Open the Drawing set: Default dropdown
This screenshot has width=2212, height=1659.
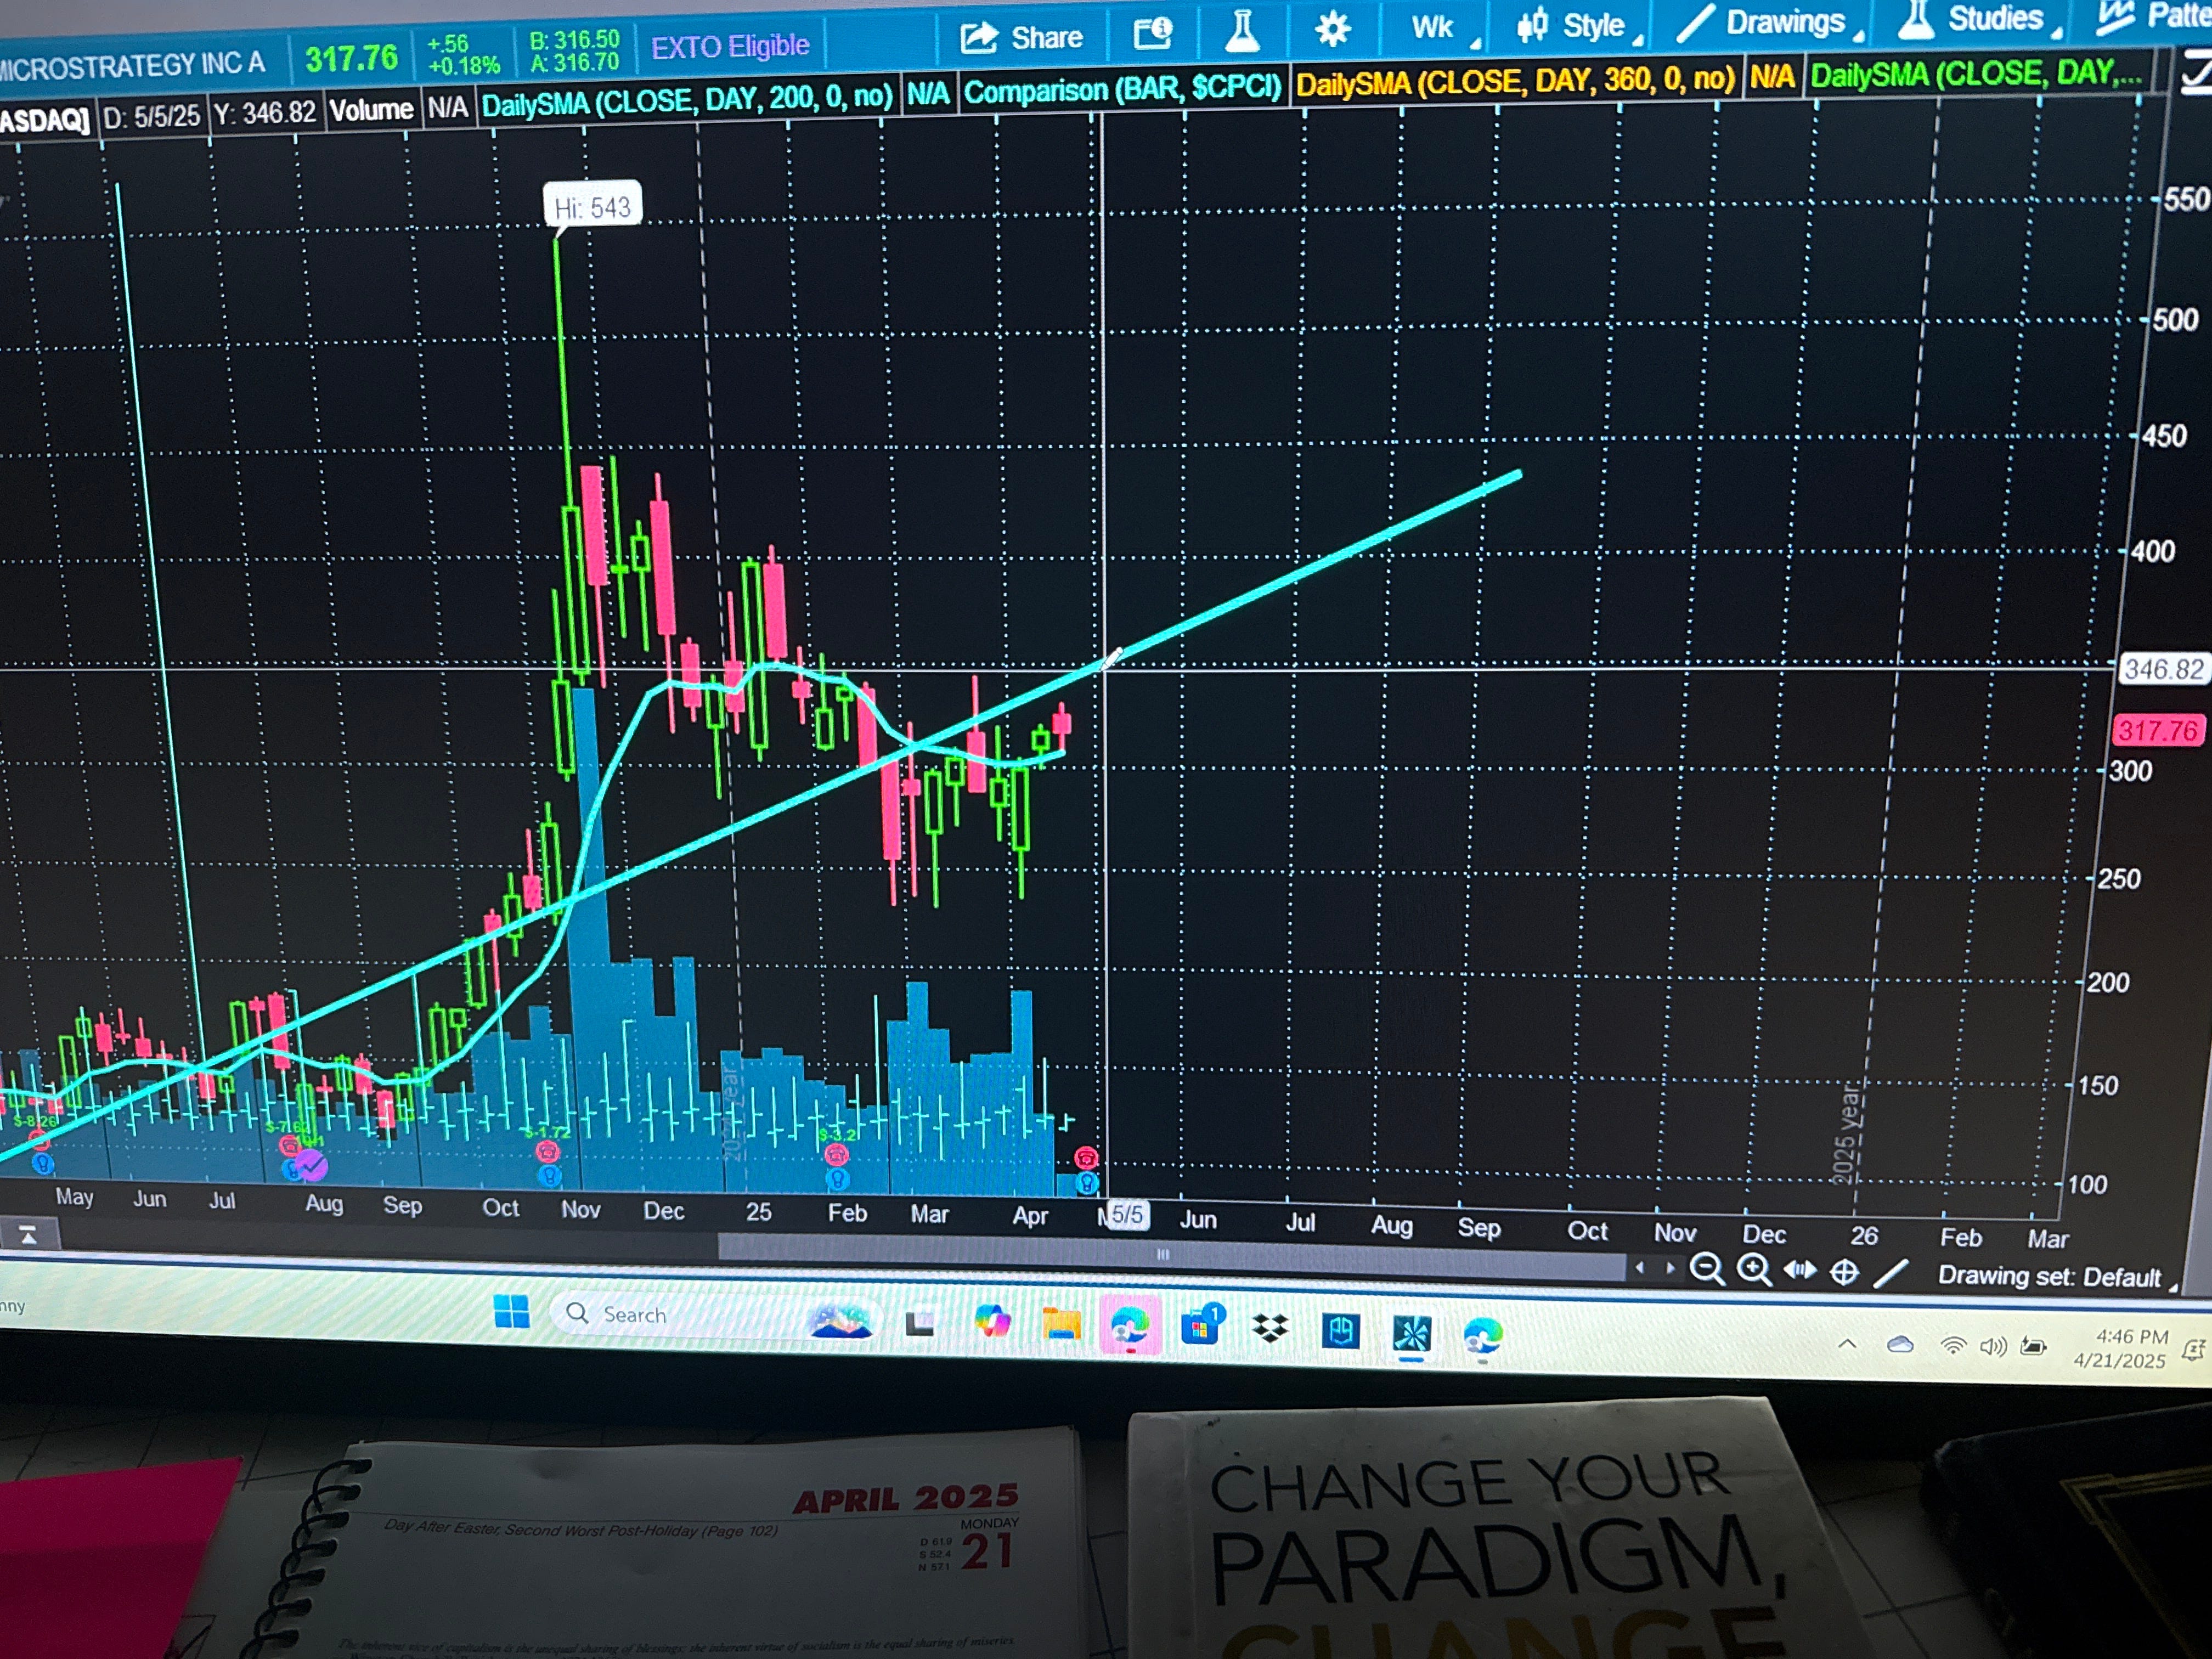click(2057, 1277)
